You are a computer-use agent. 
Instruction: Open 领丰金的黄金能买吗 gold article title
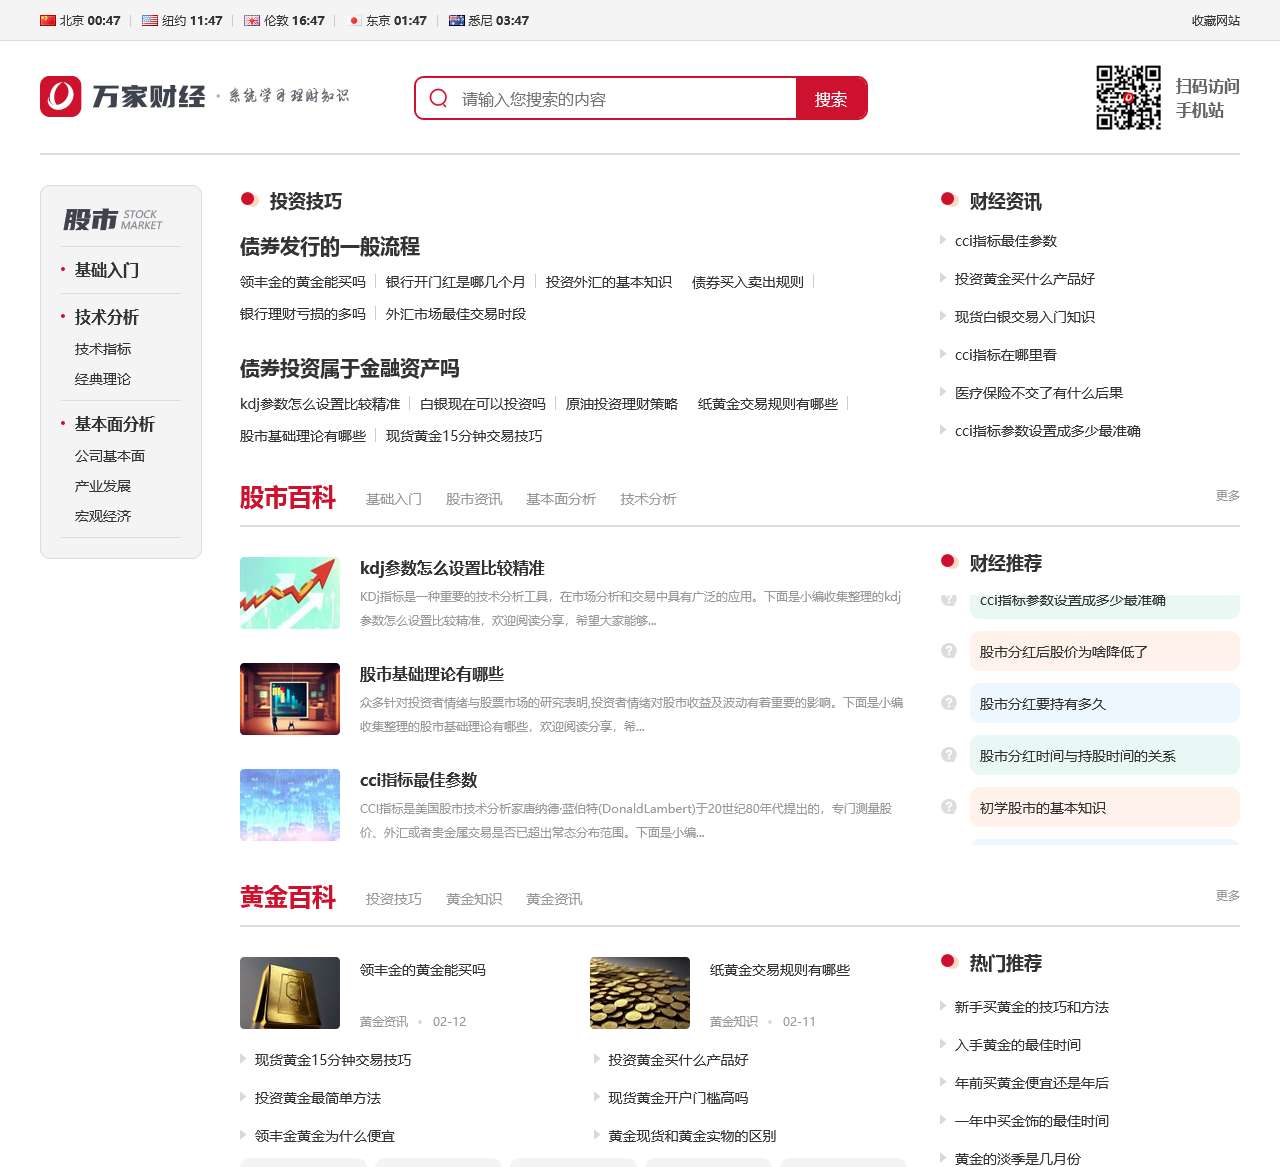click(423, 970)
